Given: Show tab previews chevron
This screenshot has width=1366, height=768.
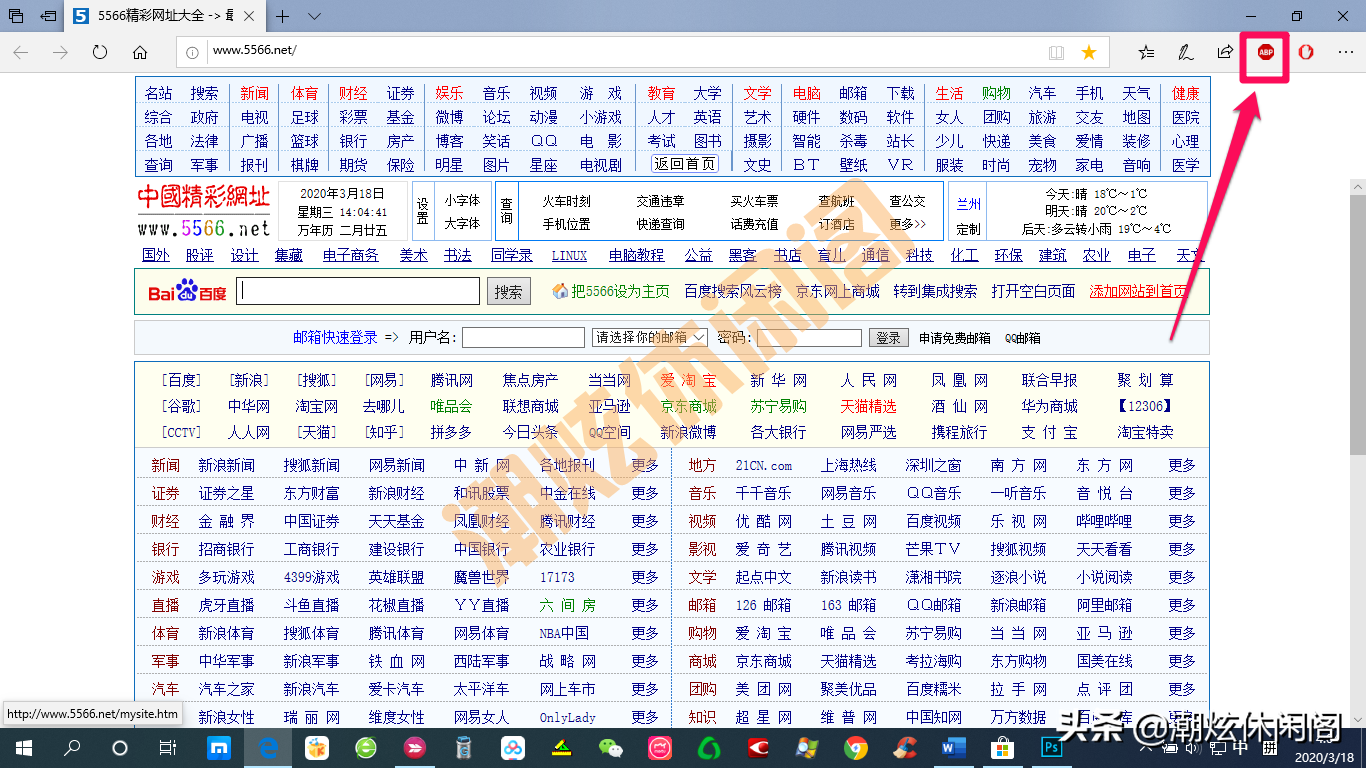Looking at the screenshot, I should pos(314,16).
